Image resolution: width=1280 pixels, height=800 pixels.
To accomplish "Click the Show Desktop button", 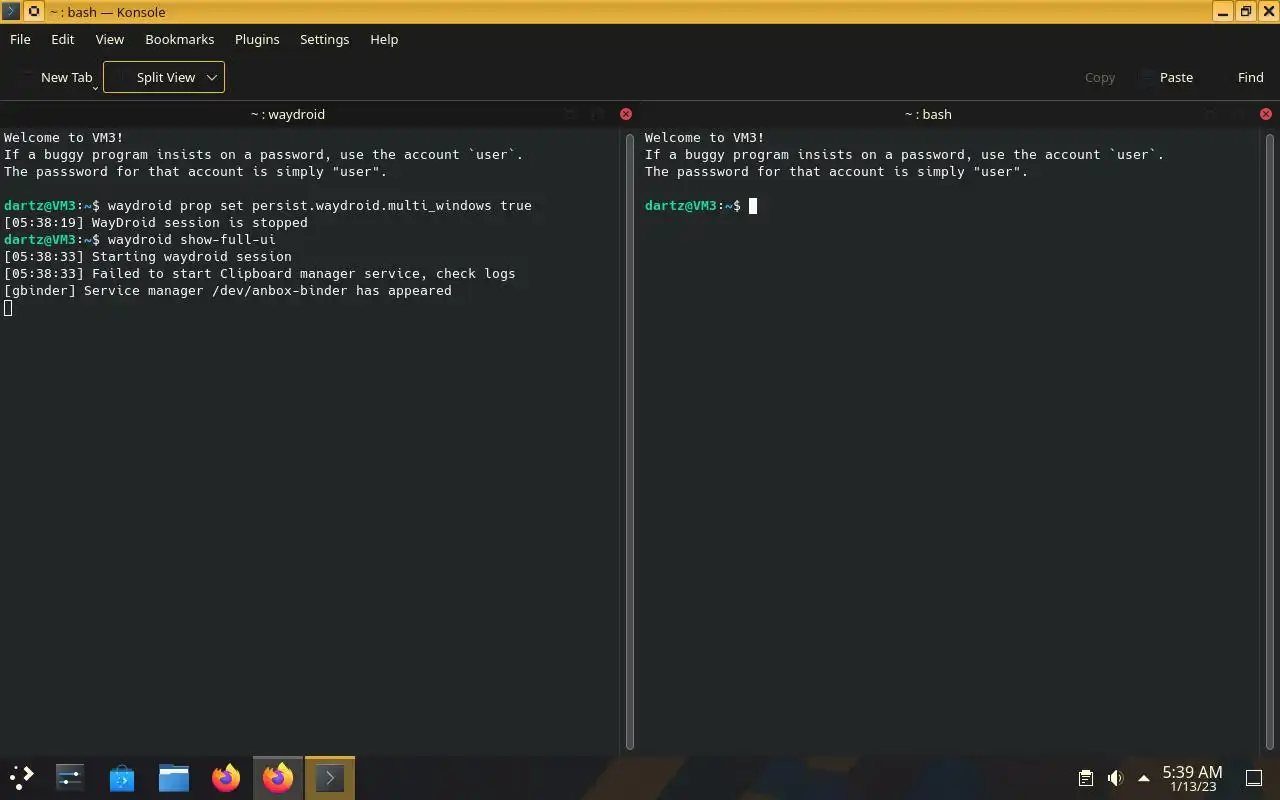I will pyautogui.click(x=1254, y=778).
